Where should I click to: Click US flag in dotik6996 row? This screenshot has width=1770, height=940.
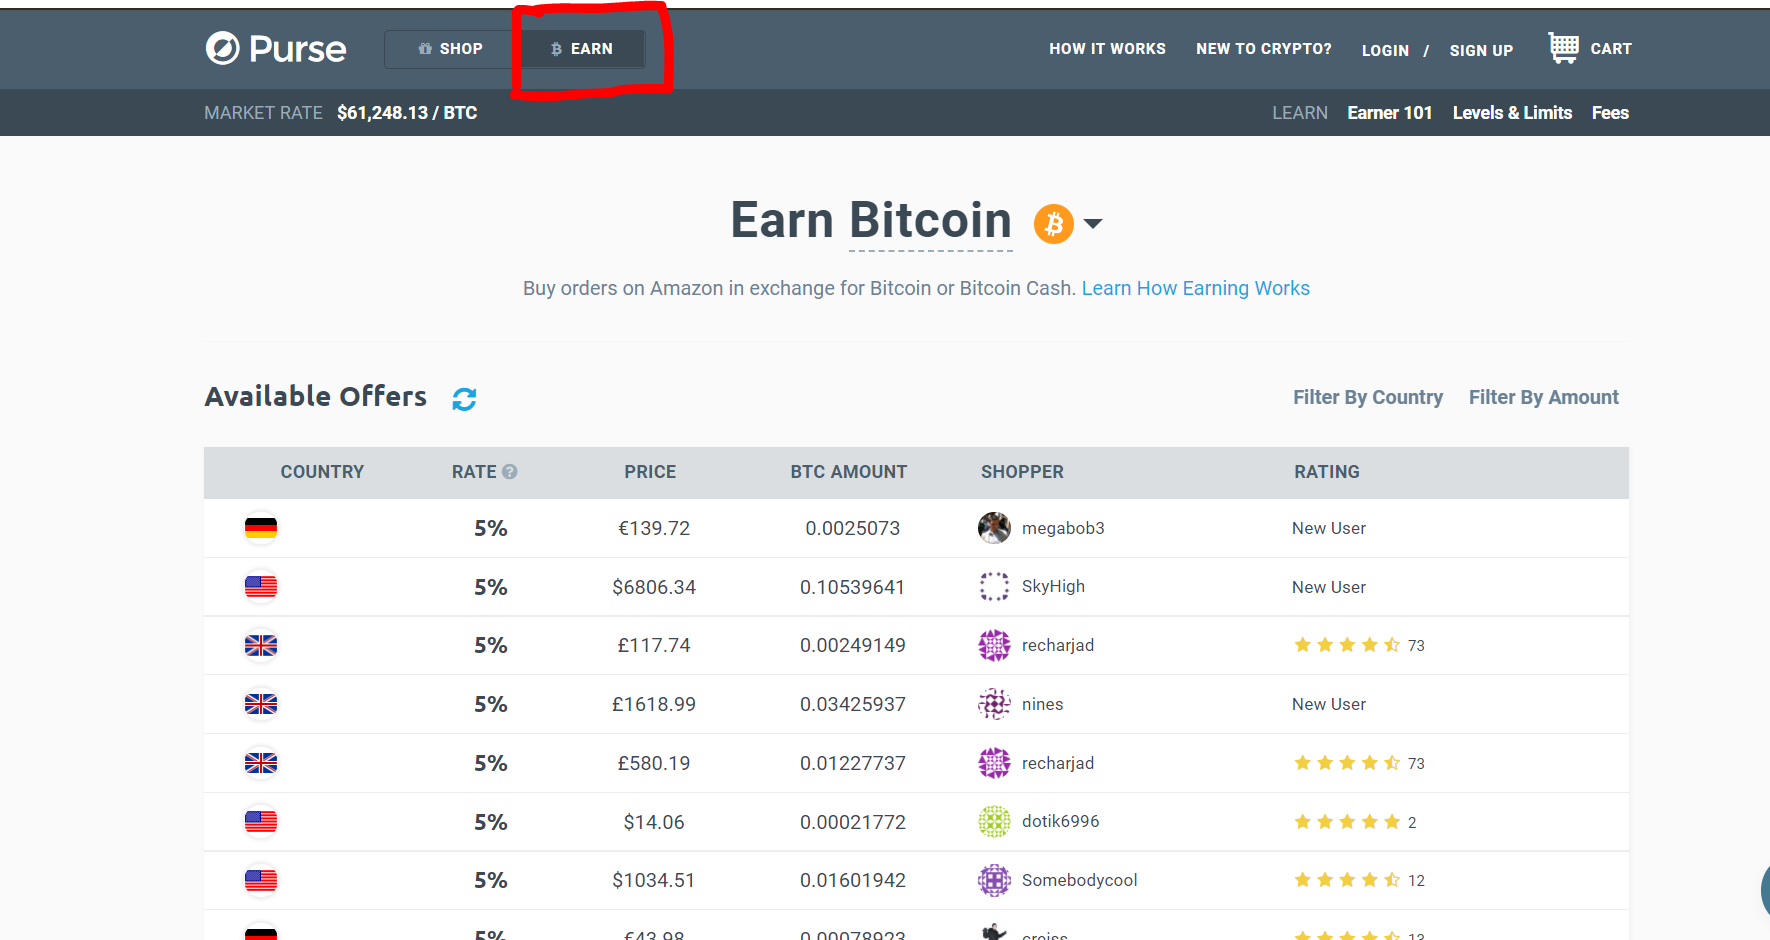[261, 822]
